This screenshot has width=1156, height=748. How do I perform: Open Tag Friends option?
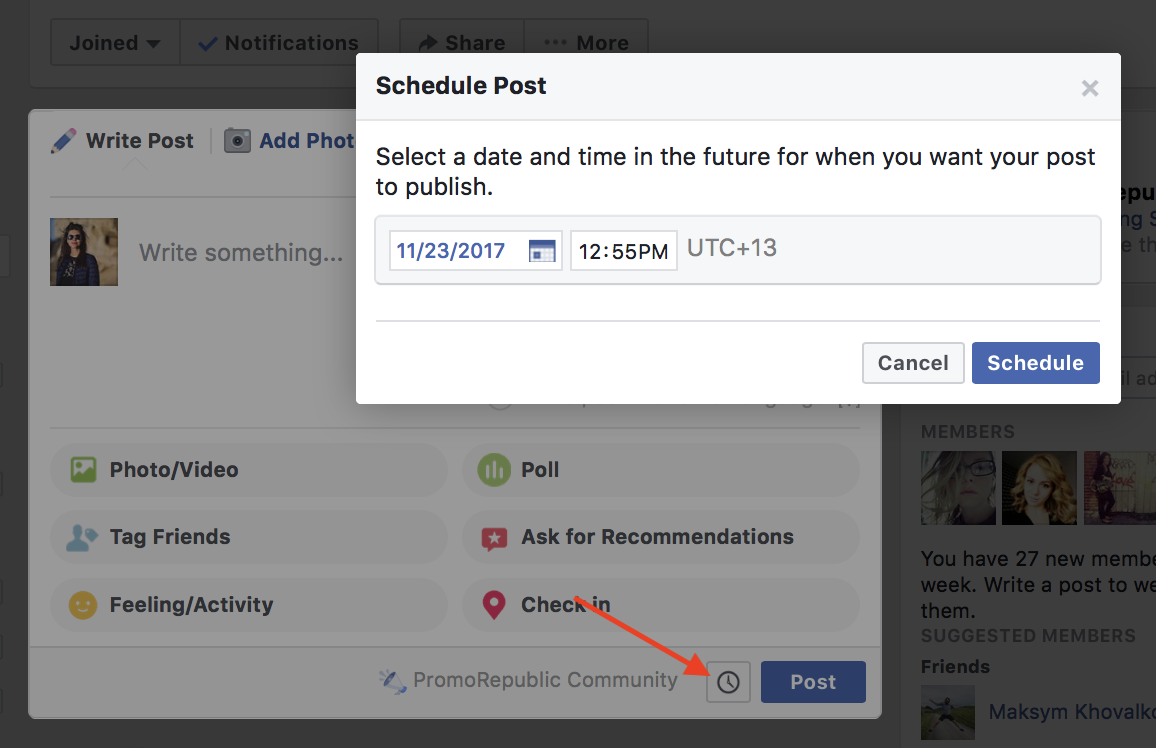tap(248, 537)
